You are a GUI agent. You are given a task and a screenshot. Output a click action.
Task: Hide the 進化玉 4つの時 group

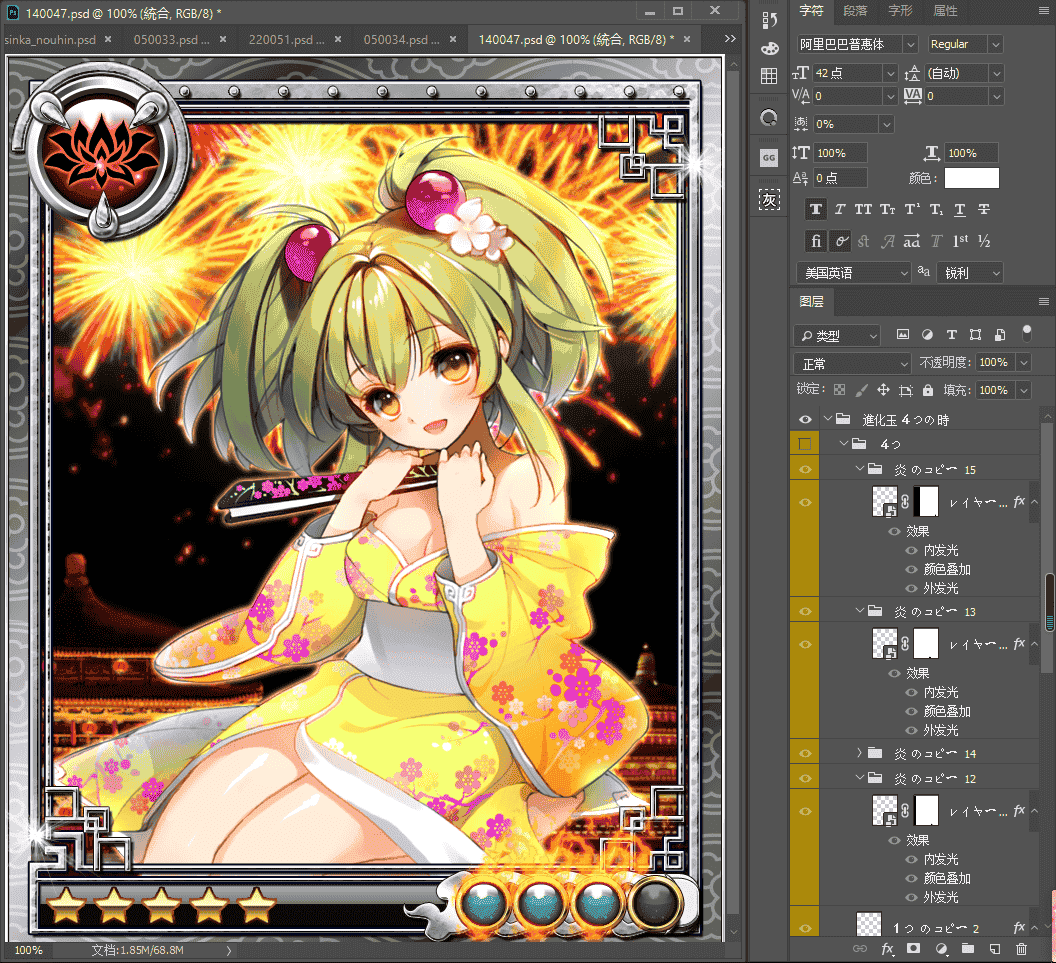click(x=805, y=420)
